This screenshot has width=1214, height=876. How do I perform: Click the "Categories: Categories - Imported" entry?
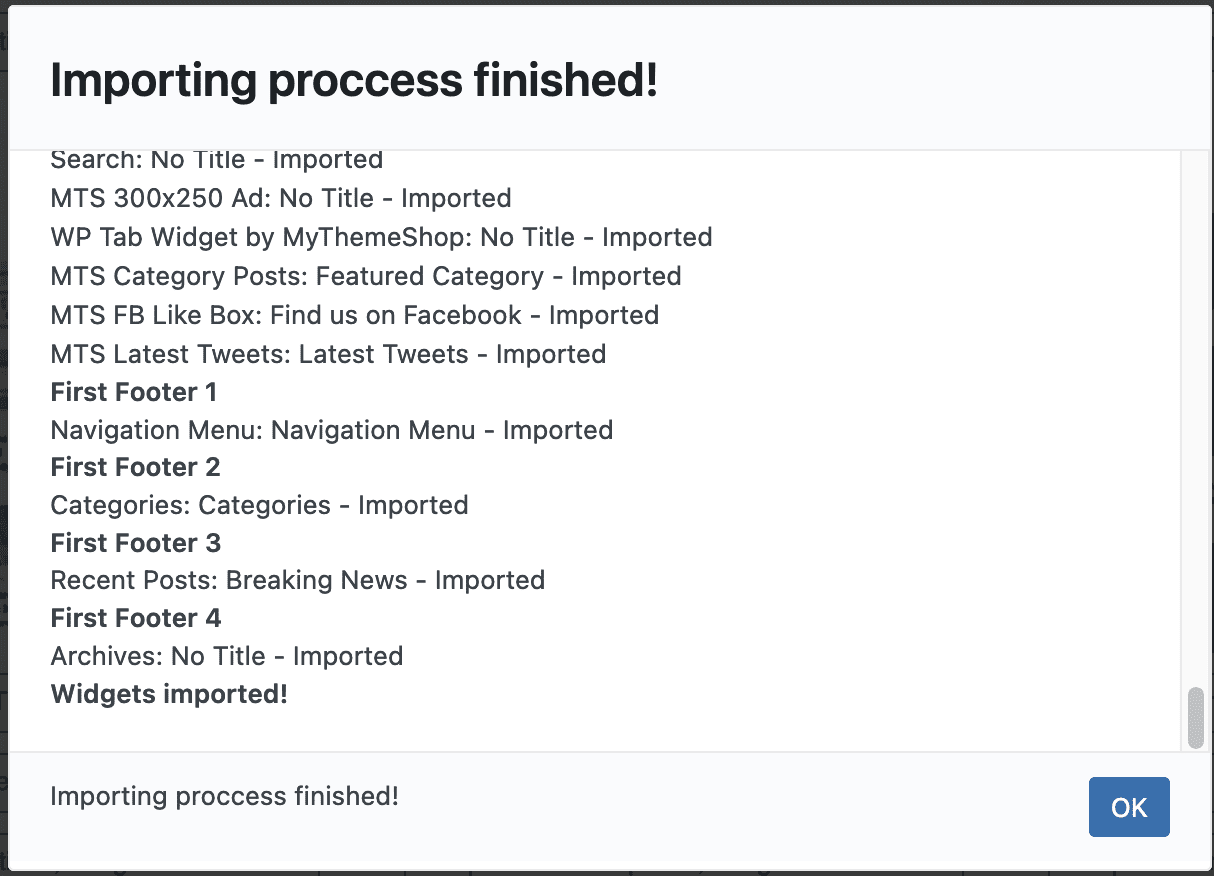click(x=259, y=505)
